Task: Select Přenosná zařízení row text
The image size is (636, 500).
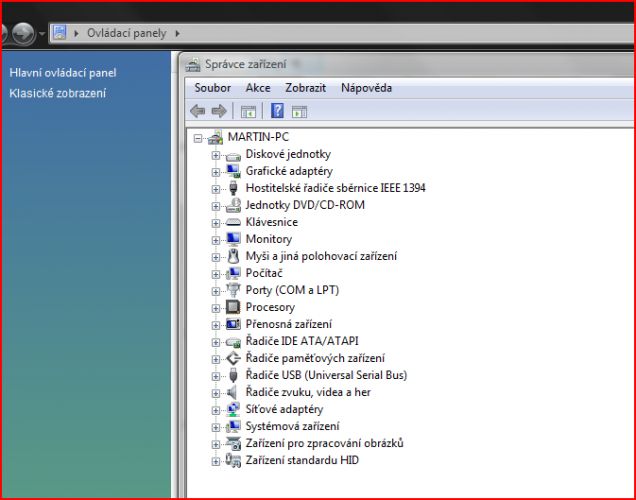Action: [289, 324]
